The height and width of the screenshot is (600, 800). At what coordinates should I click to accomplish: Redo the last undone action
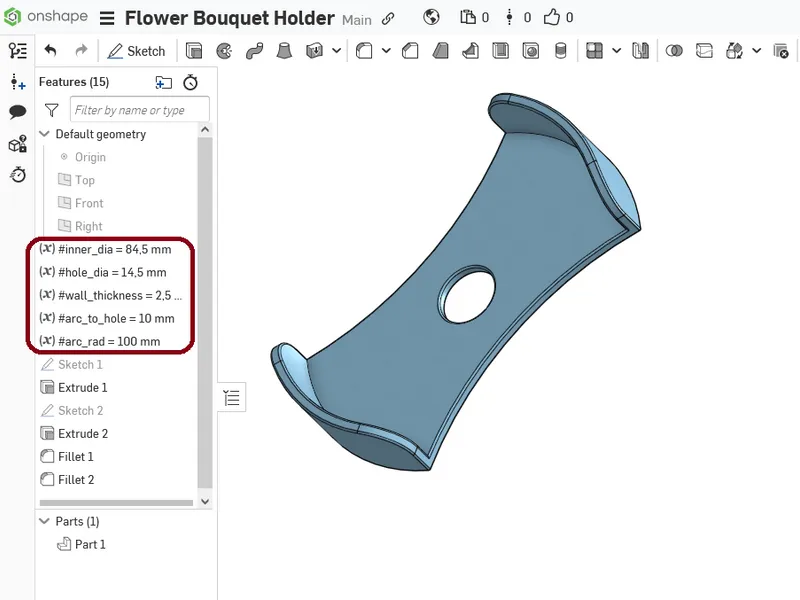coord(81,51)
